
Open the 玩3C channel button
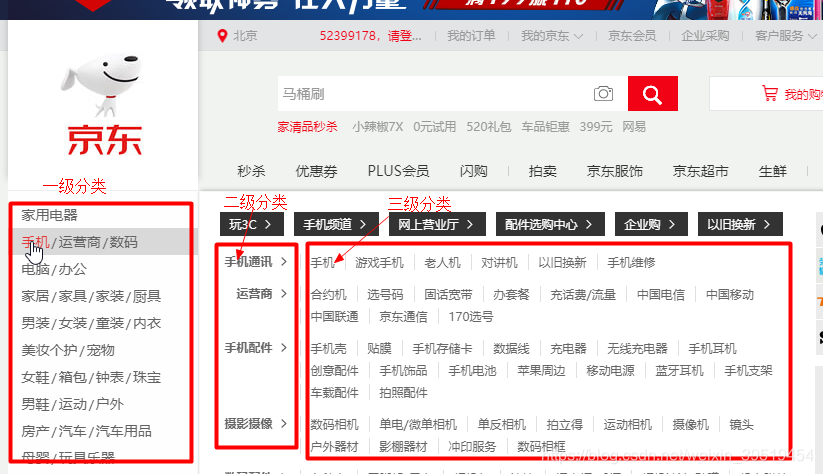tap(252, 225)
